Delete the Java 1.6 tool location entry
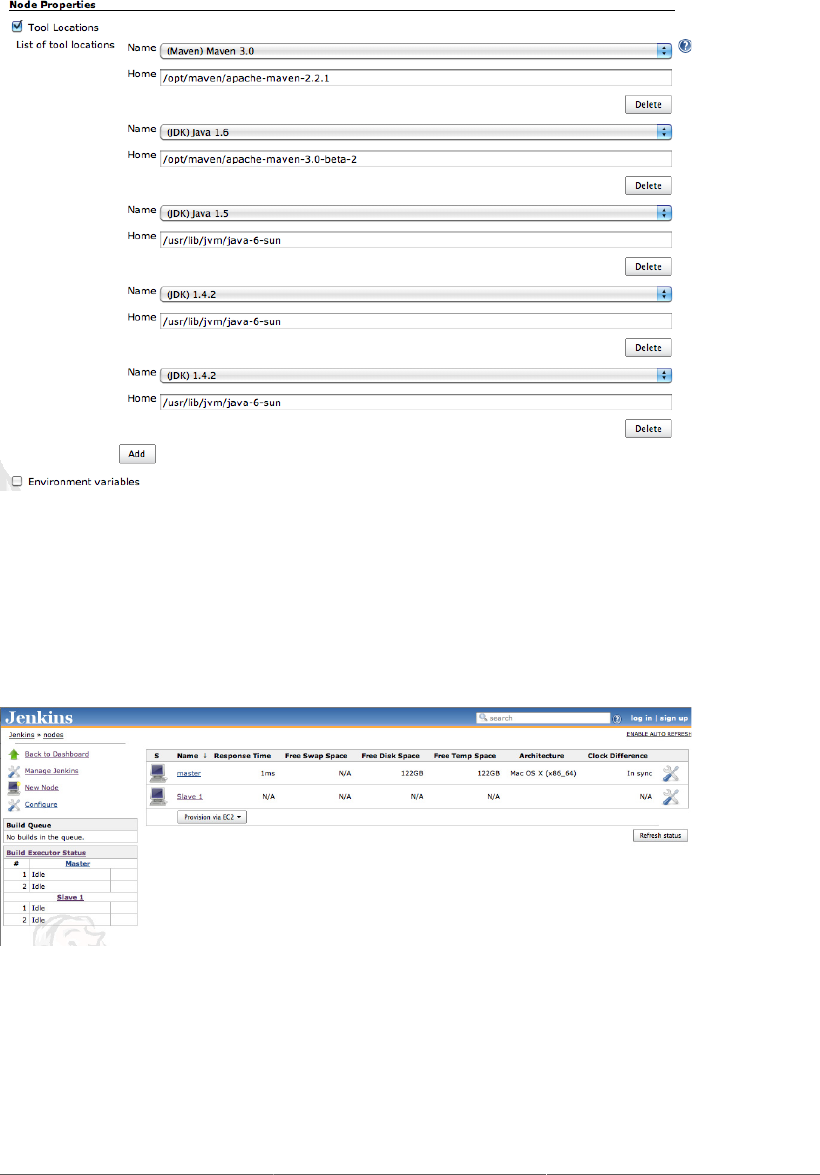Image resolution: width=820 pixels, height=1175 pixels. 648,185
